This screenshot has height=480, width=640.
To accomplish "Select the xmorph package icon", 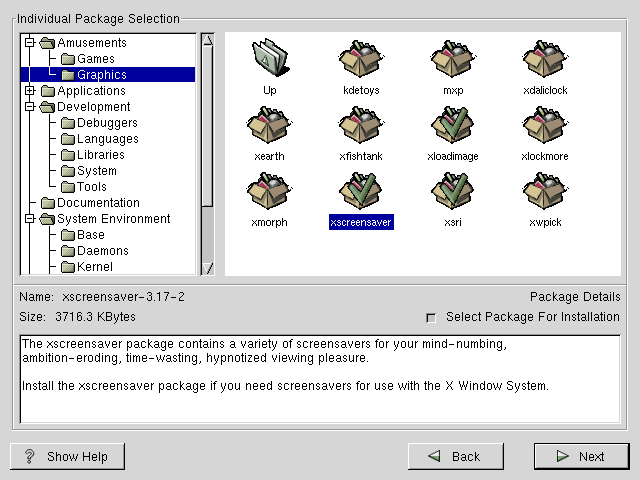I will point(269,192).
